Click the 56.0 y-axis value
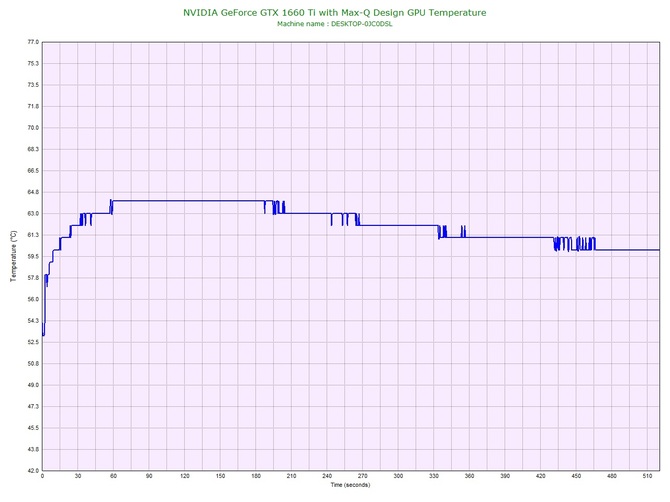The image size is (670, 502). pos(33,299)
